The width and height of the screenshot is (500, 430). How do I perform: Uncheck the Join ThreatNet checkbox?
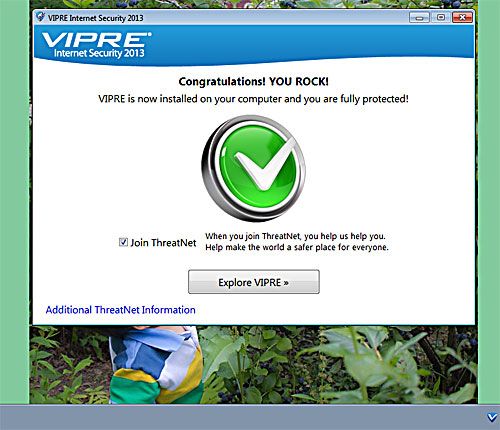[123, 242]
